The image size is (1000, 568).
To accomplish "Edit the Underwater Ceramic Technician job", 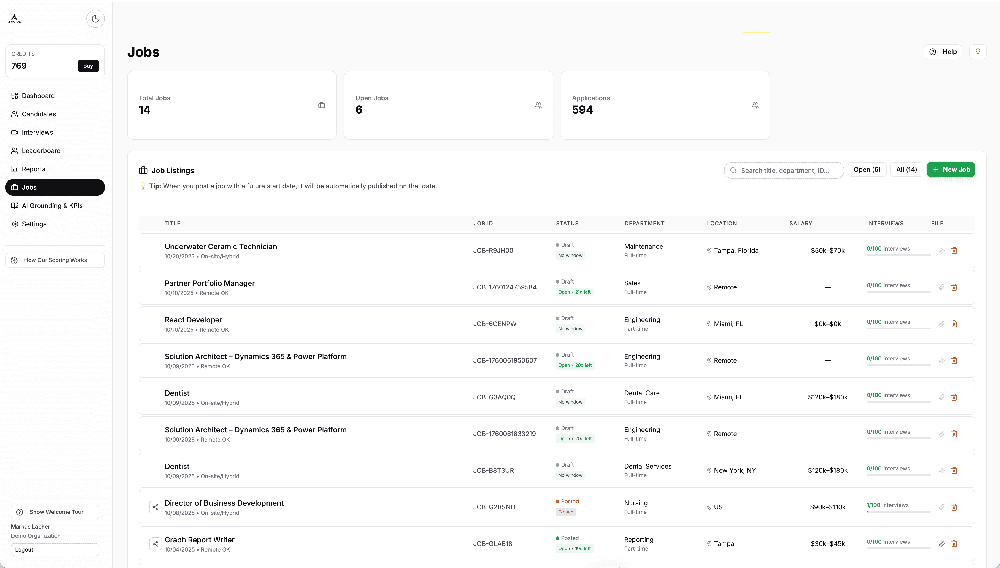I will tap(941, 251).
